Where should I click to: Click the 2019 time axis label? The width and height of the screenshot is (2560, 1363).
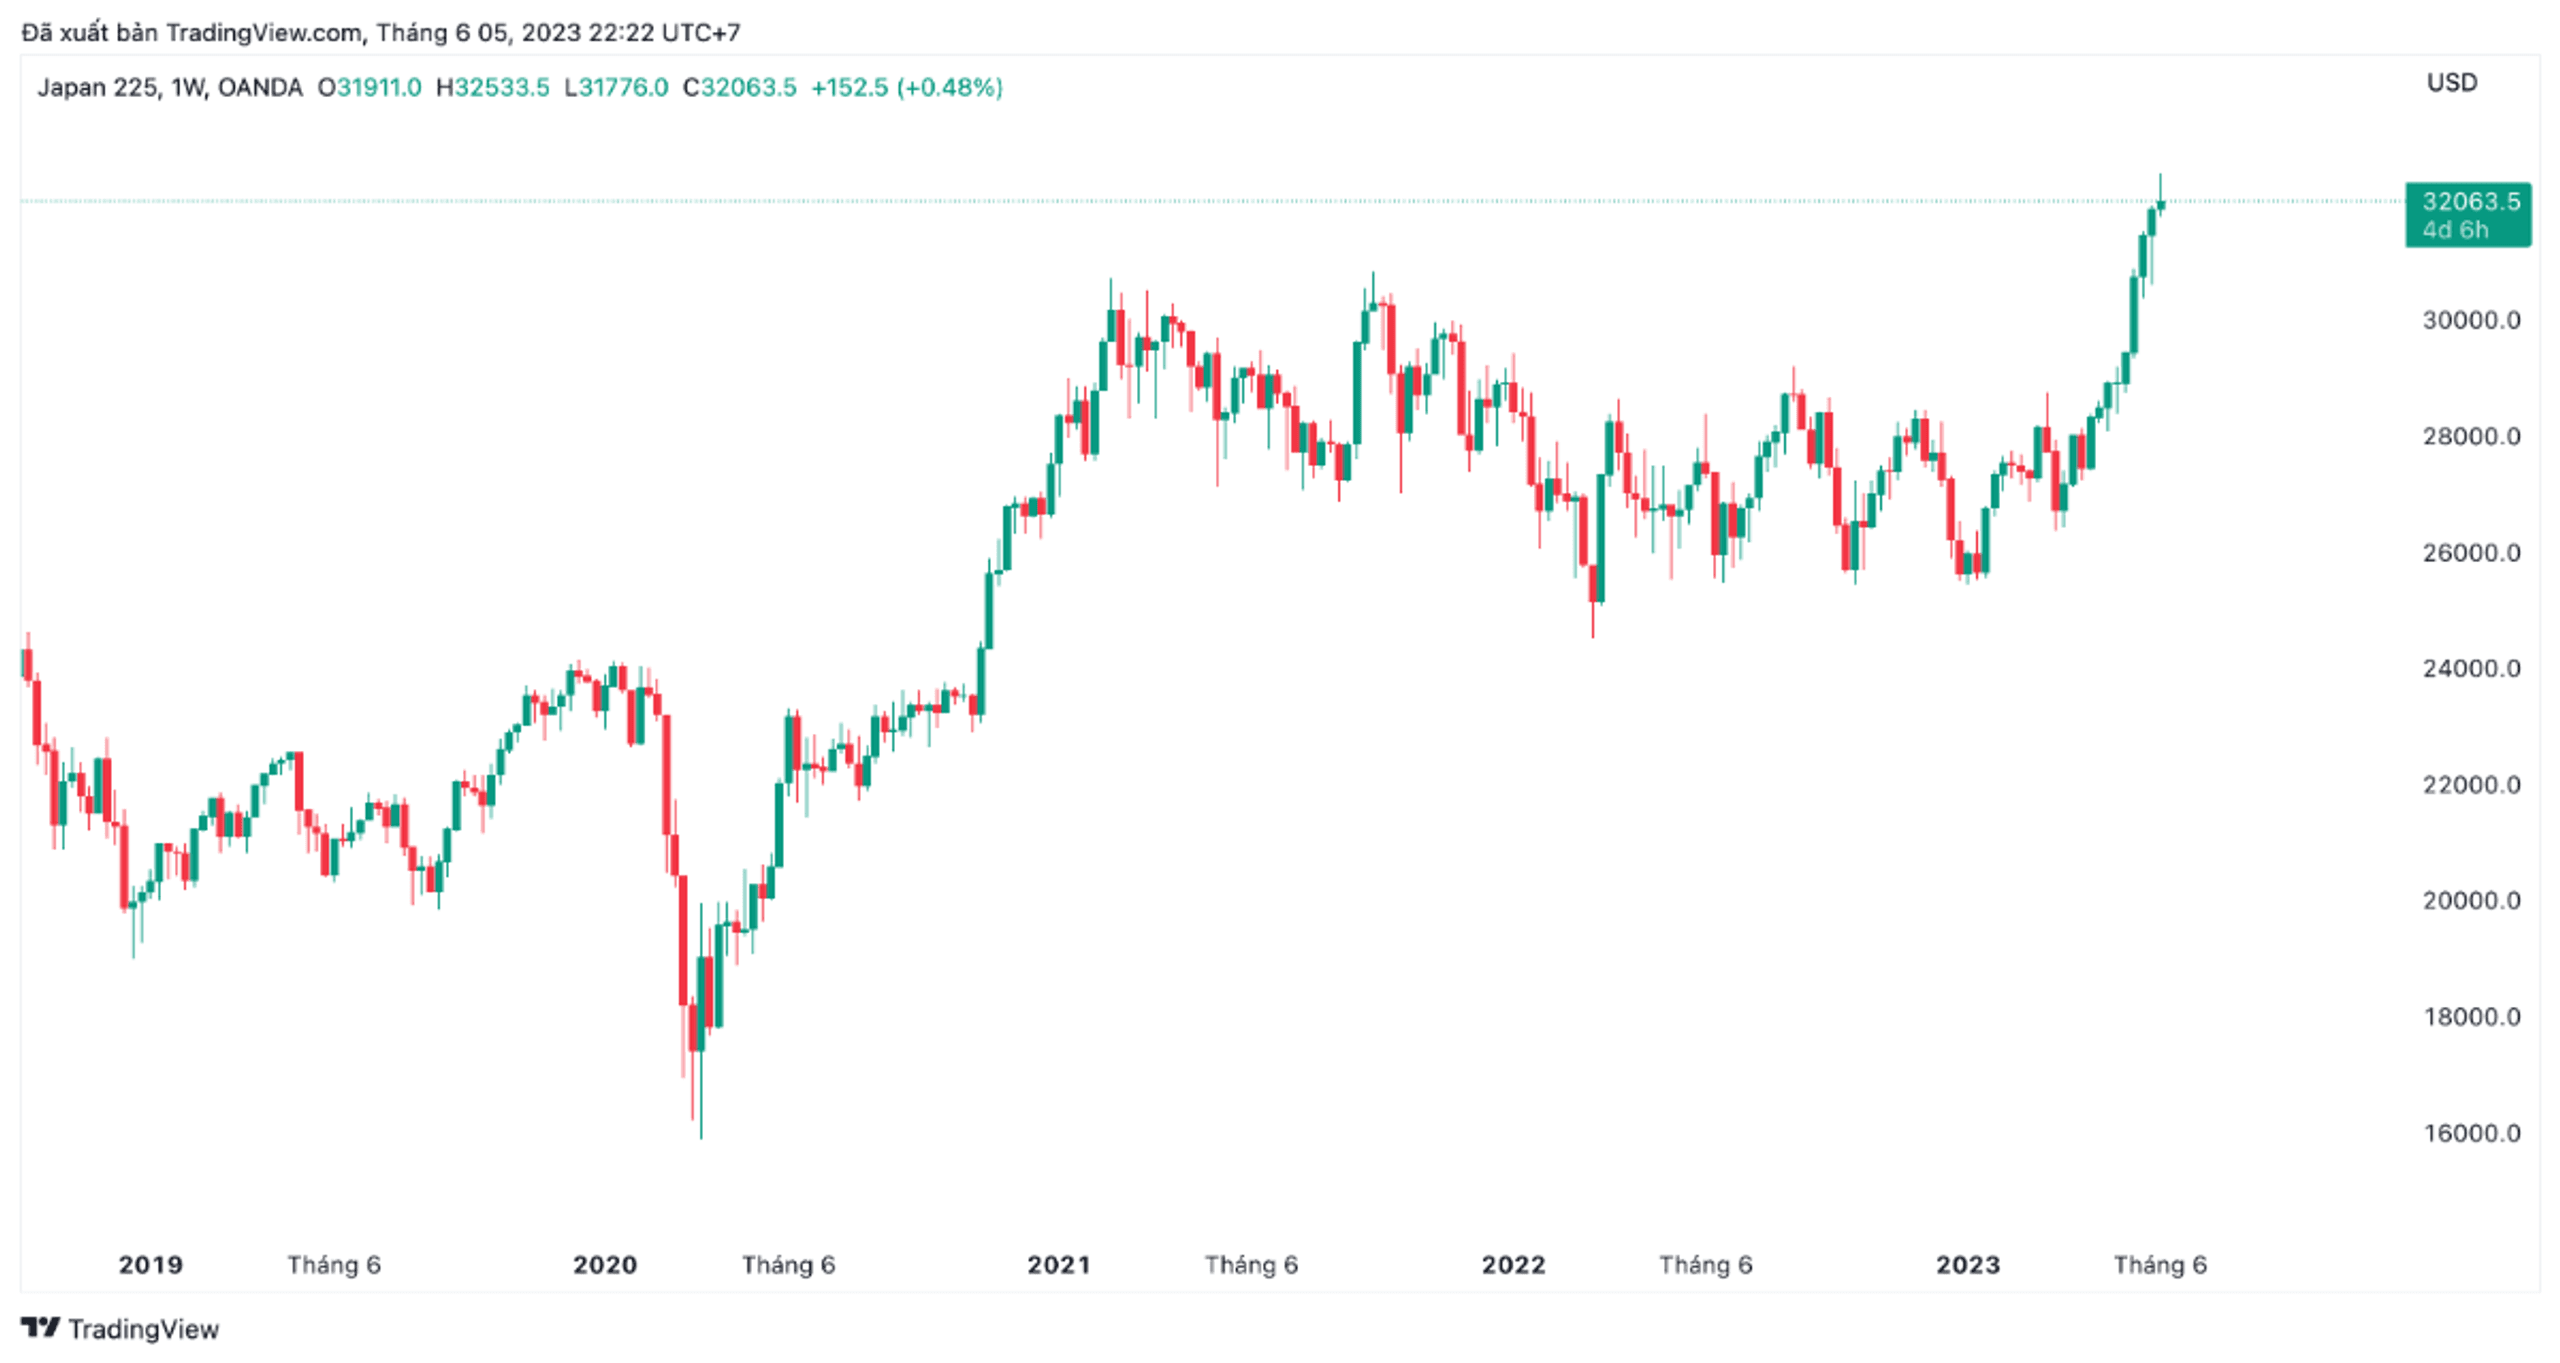[x=151, y=1265]
